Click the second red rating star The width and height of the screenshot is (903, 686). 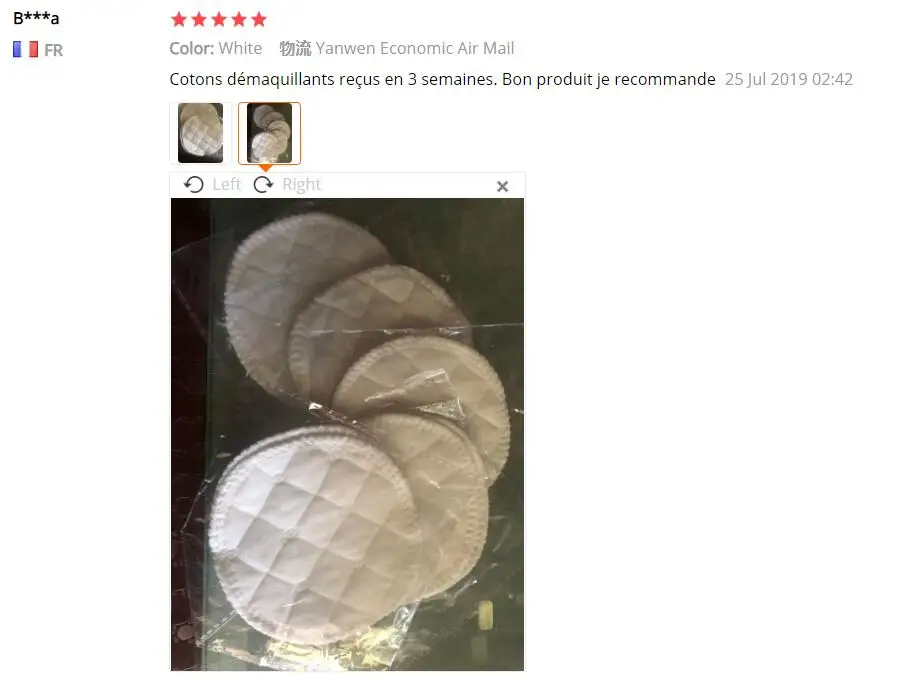199,20
